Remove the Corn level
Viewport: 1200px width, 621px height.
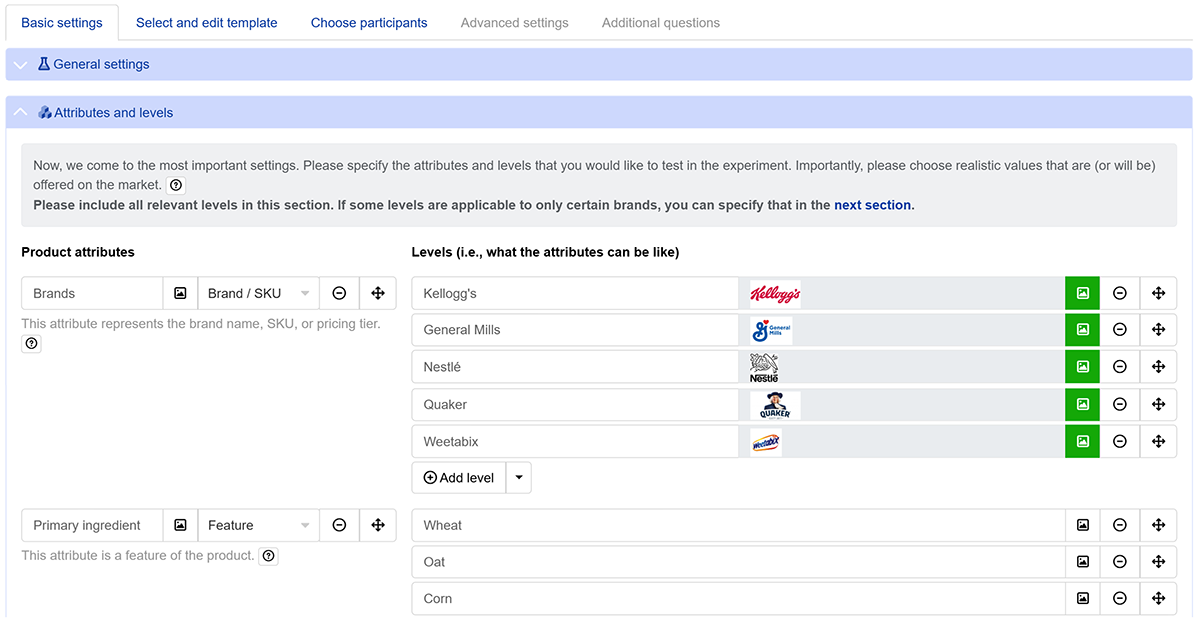tap(1120, 598)
